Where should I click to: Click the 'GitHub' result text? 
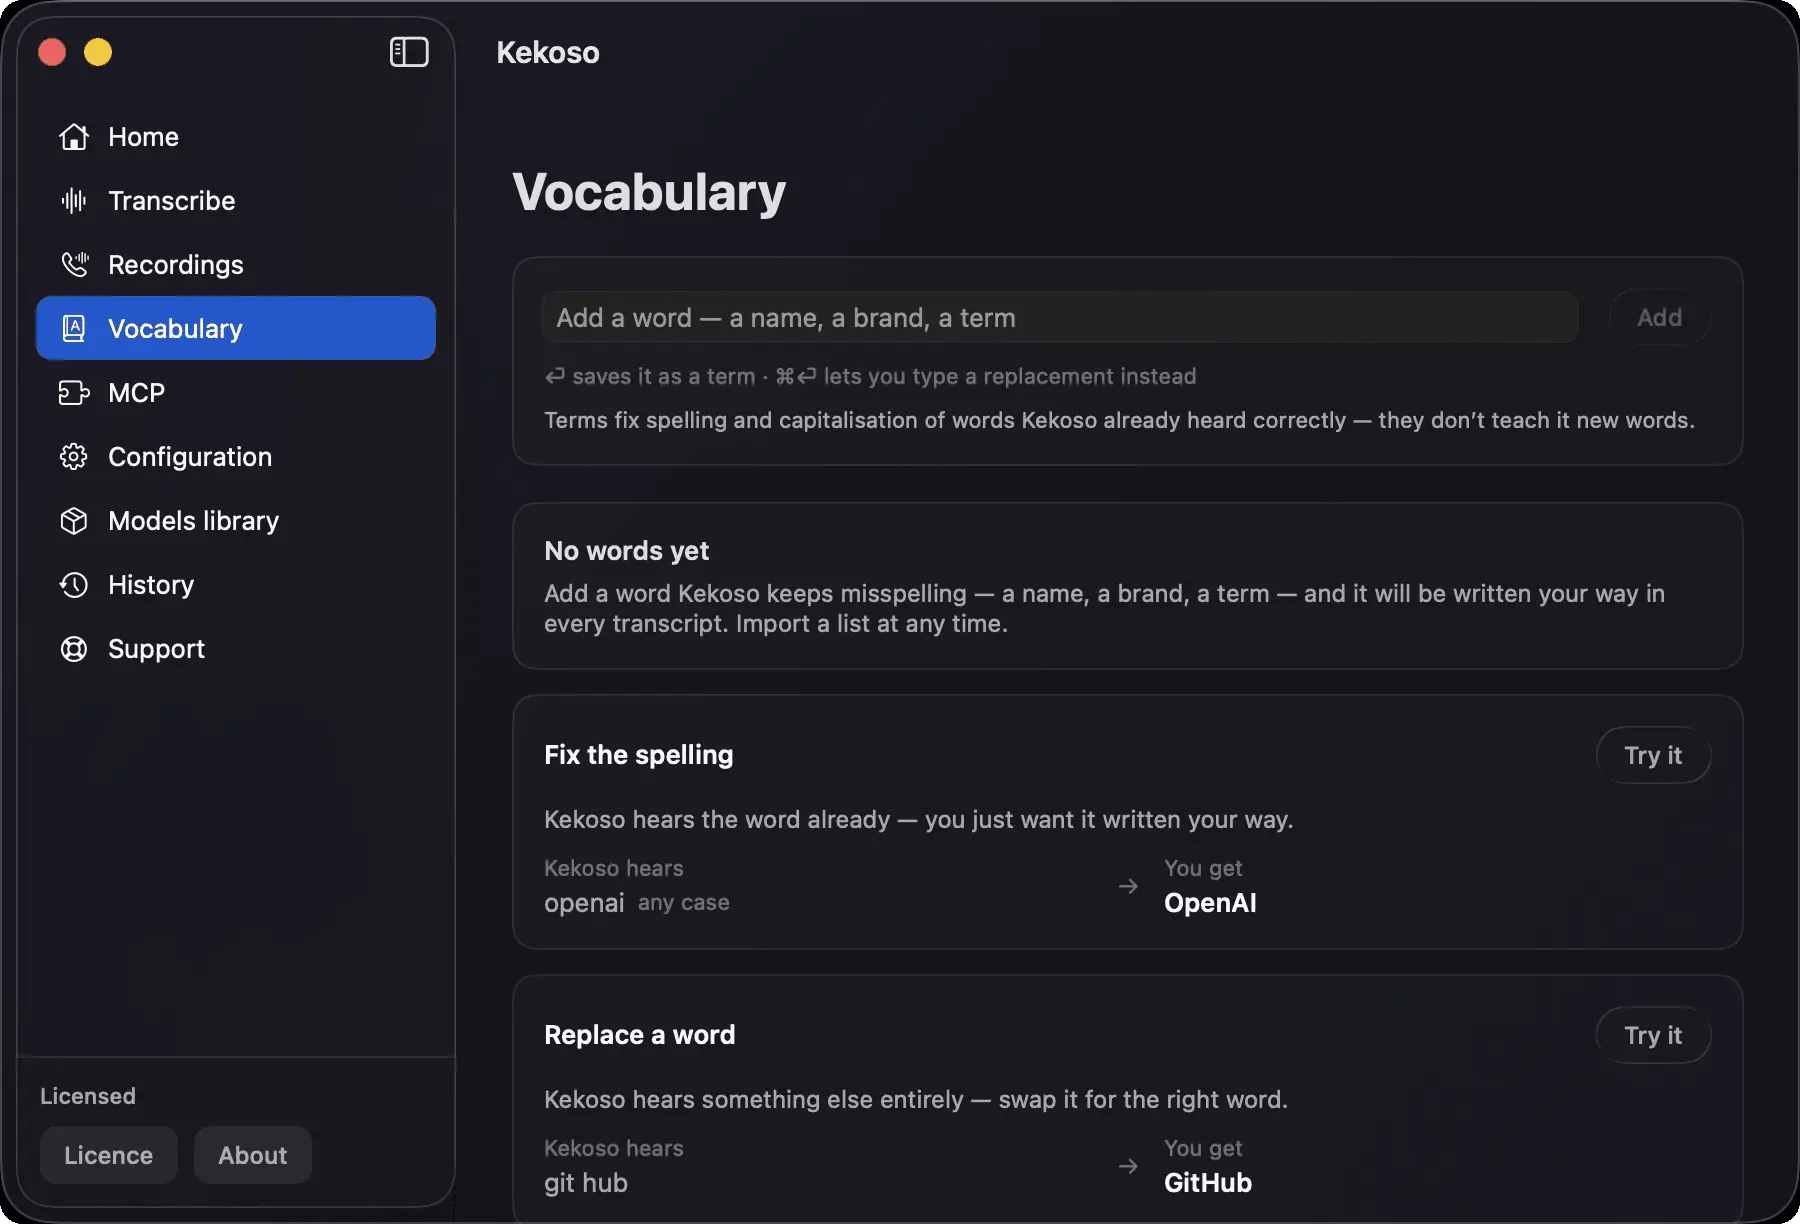tap(1208, 1183)
